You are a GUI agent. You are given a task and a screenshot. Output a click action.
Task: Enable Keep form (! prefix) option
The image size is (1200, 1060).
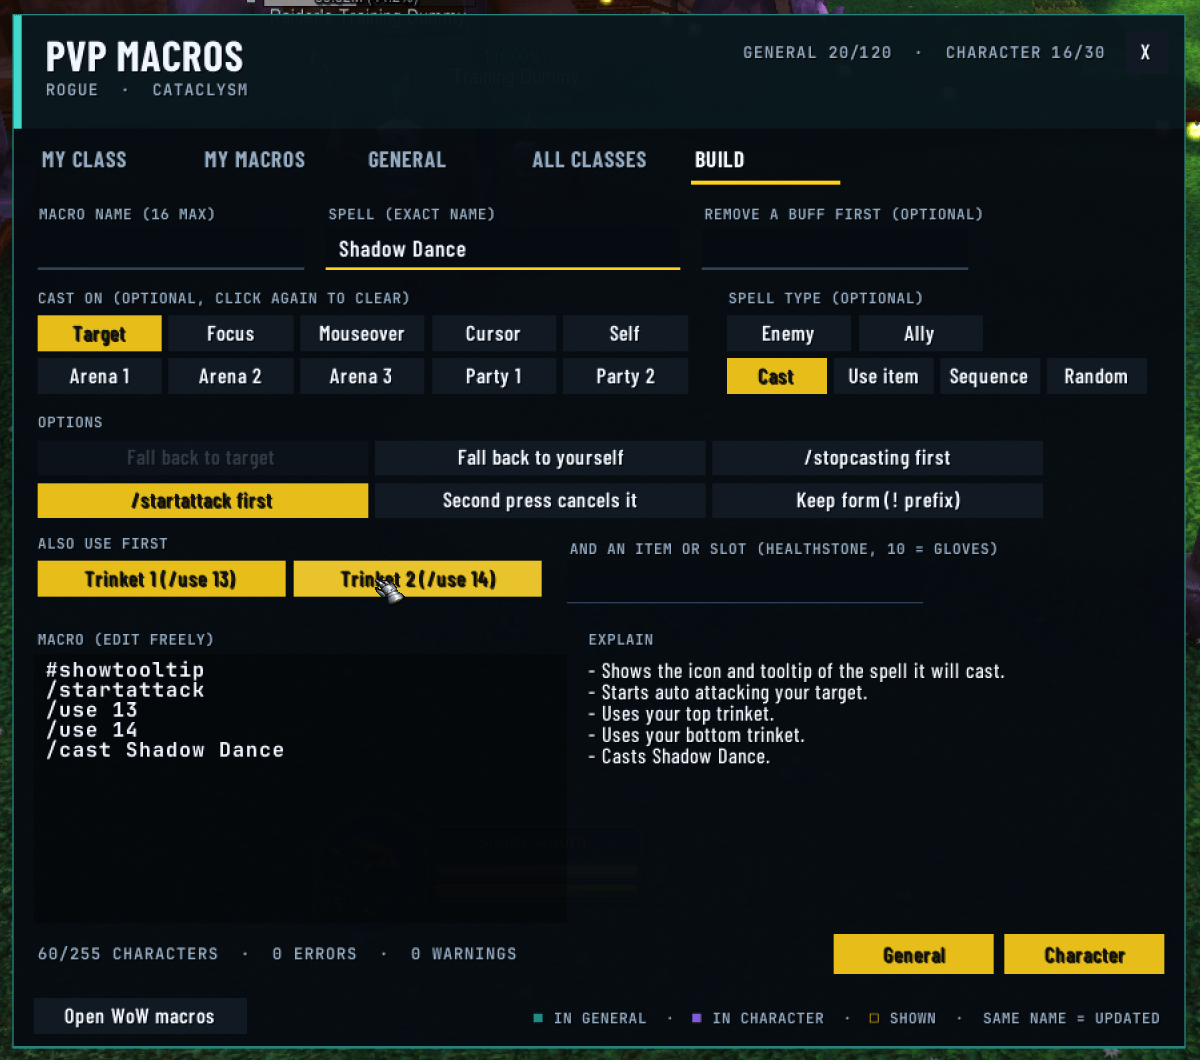tap(877, 501)
